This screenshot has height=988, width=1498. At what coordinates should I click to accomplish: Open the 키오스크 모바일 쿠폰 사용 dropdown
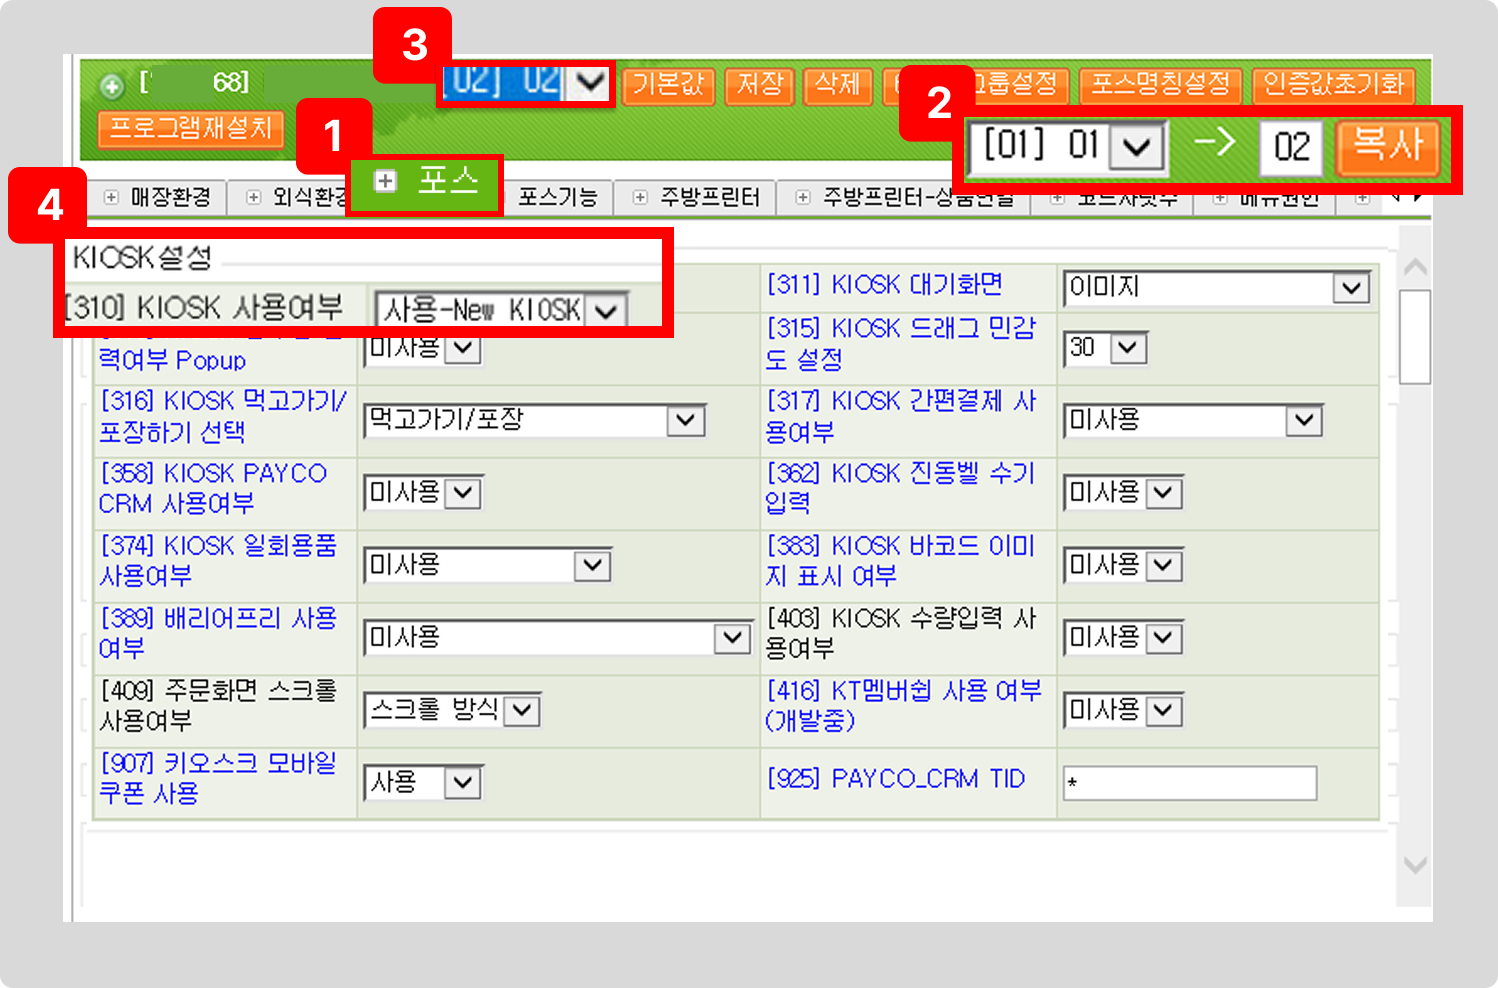point(463,782)
